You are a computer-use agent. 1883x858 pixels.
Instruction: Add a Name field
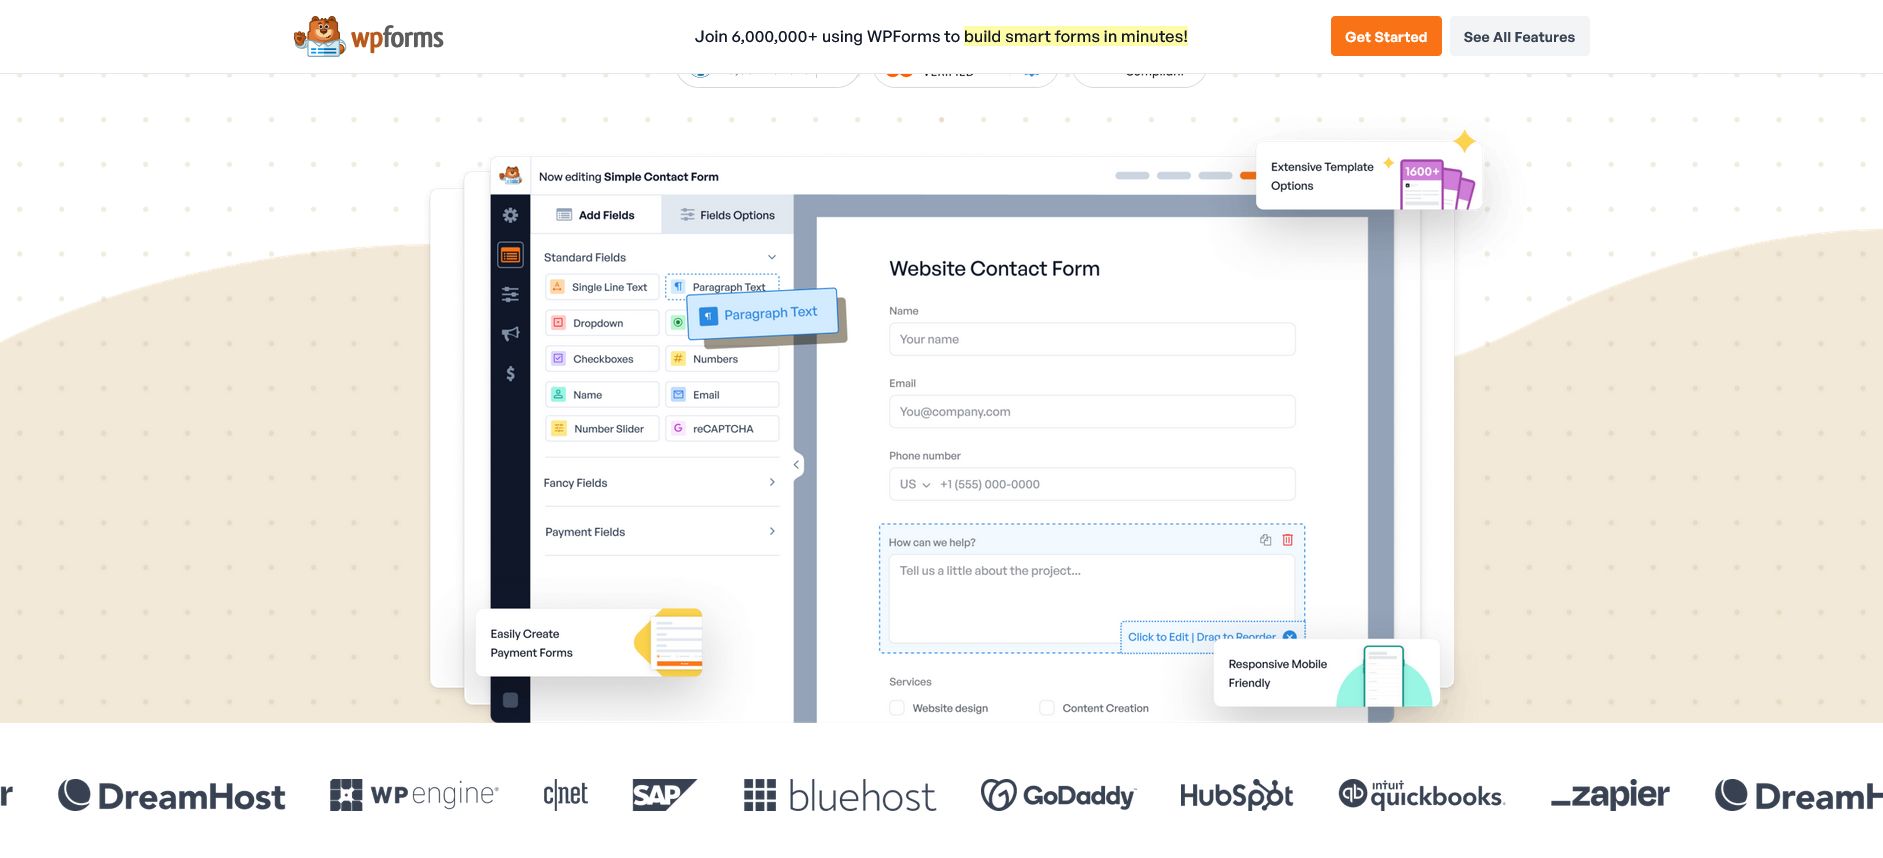coord(602,395)
